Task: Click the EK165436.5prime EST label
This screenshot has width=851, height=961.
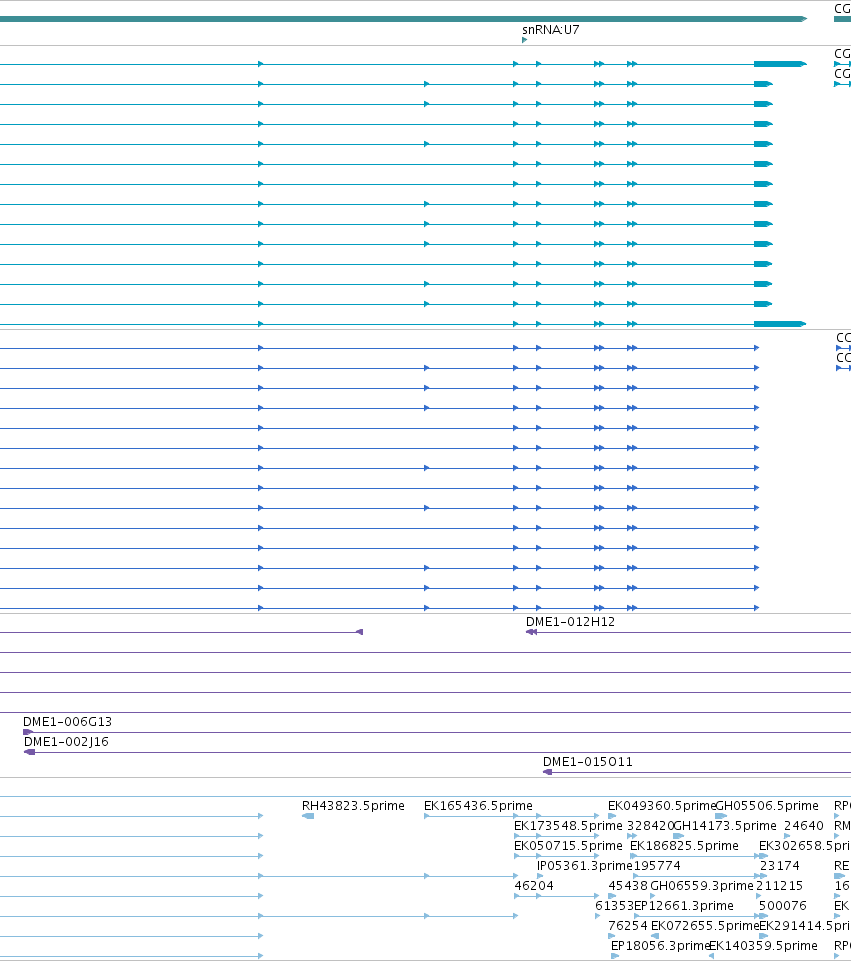Action: coord(478,805)
